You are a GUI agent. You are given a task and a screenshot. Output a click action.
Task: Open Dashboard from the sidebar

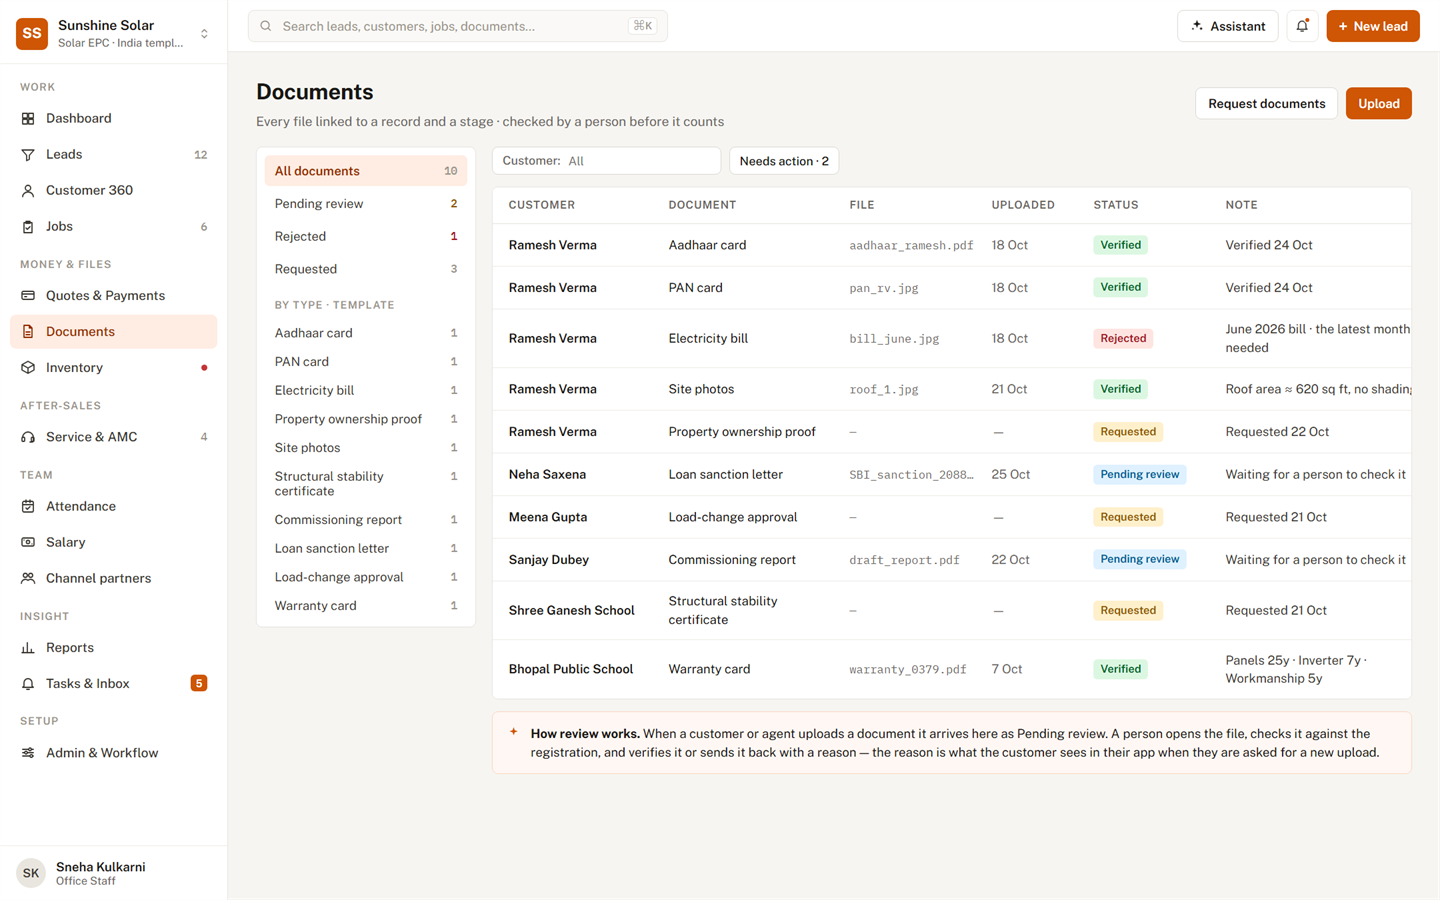tap(113, 118)
